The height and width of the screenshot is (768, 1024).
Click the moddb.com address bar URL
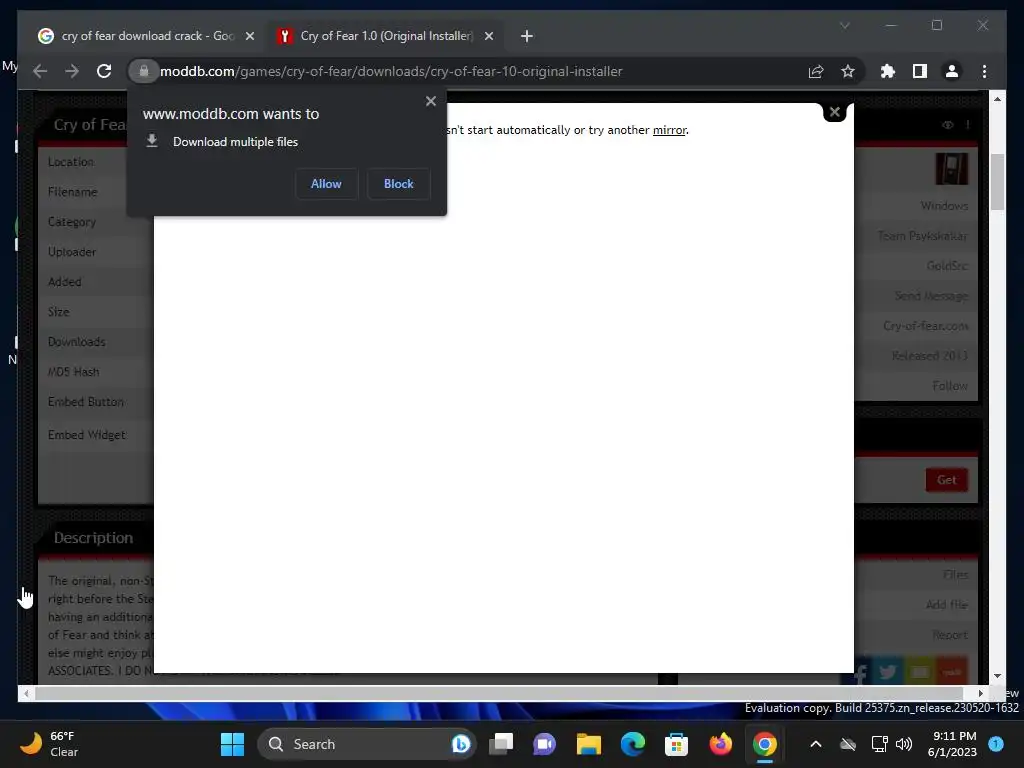coord(391,71)
